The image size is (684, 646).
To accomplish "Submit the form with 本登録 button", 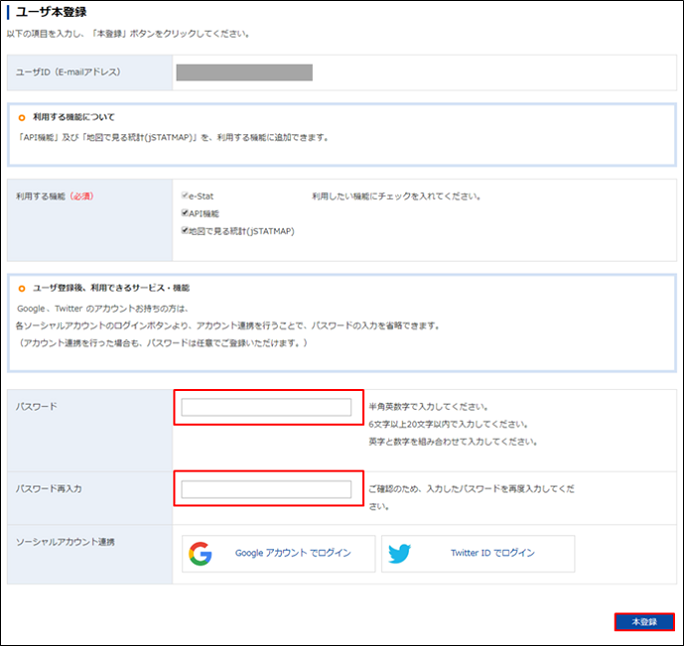I will point(644,622).
